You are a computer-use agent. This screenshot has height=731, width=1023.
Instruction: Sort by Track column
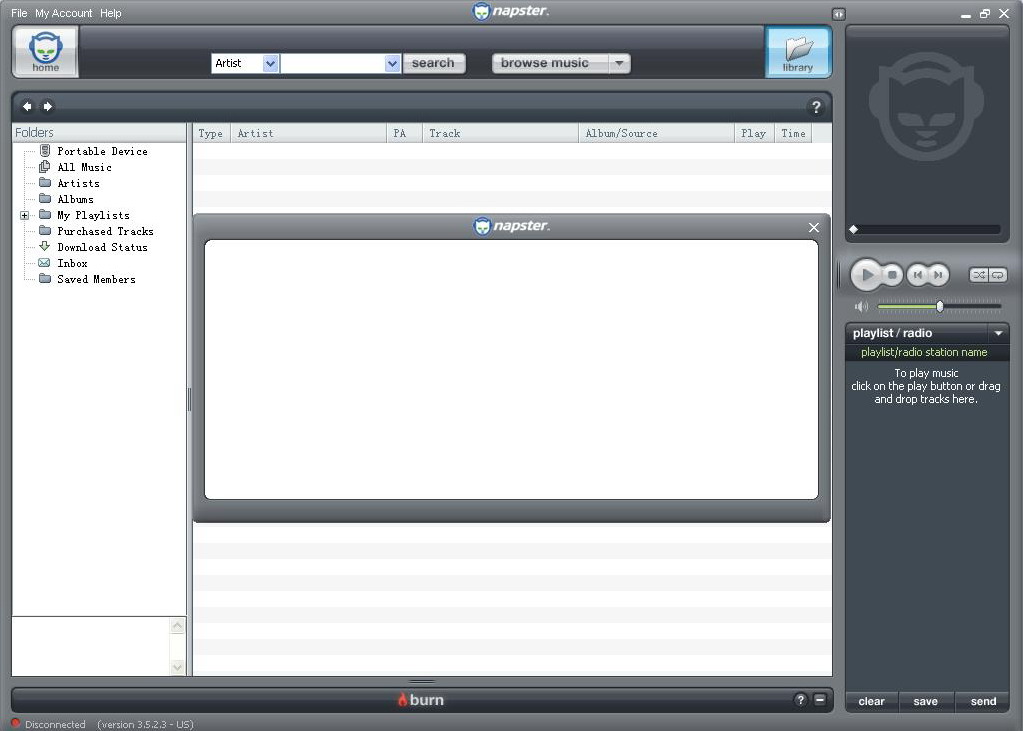tap(500, 133)
